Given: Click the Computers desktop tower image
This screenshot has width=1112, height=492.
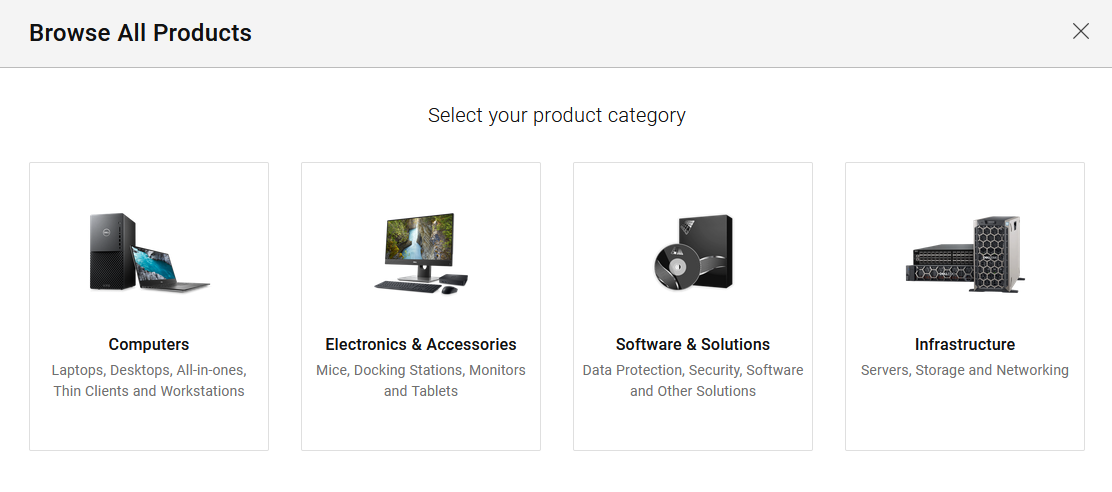Looking at the screenshot, I should click(112, 252).
